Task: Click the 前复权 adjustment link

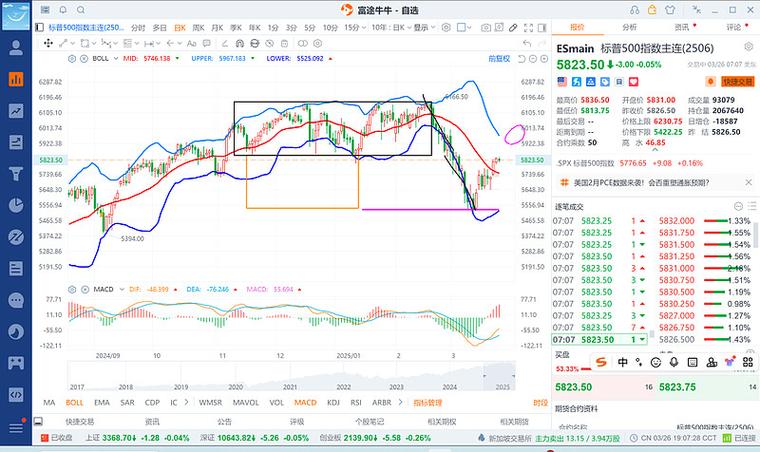Action: coord(499,59)
